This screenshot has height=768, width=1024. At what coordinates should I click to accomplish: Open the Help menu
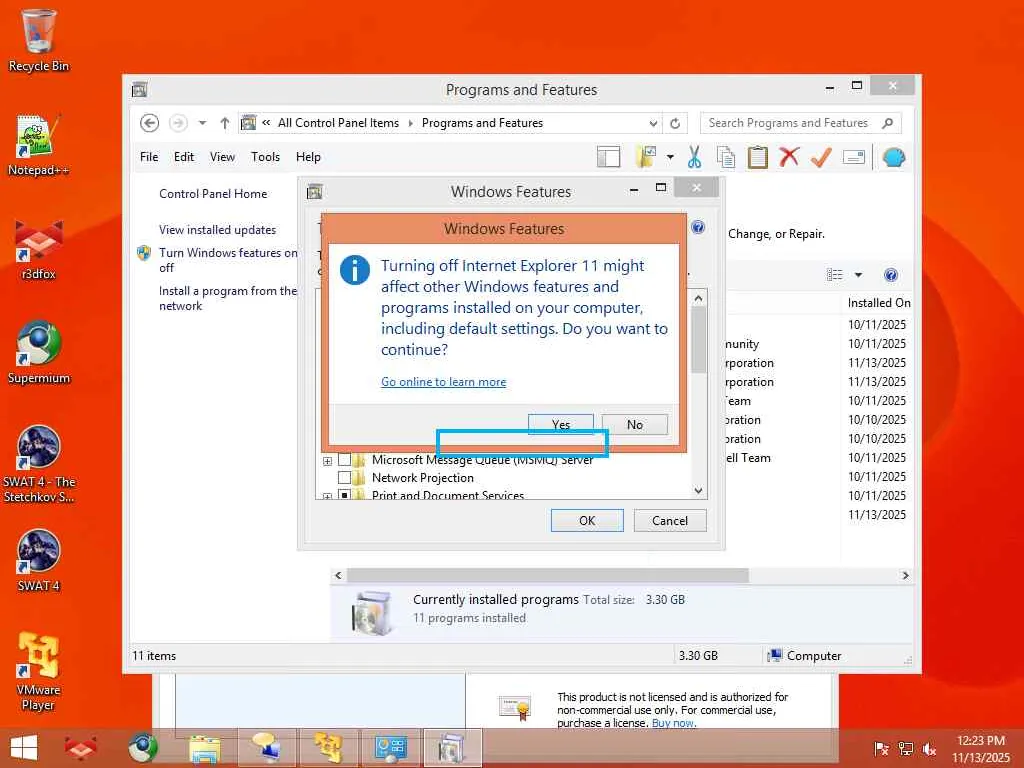pyautogui.click(x=308, y=157)
